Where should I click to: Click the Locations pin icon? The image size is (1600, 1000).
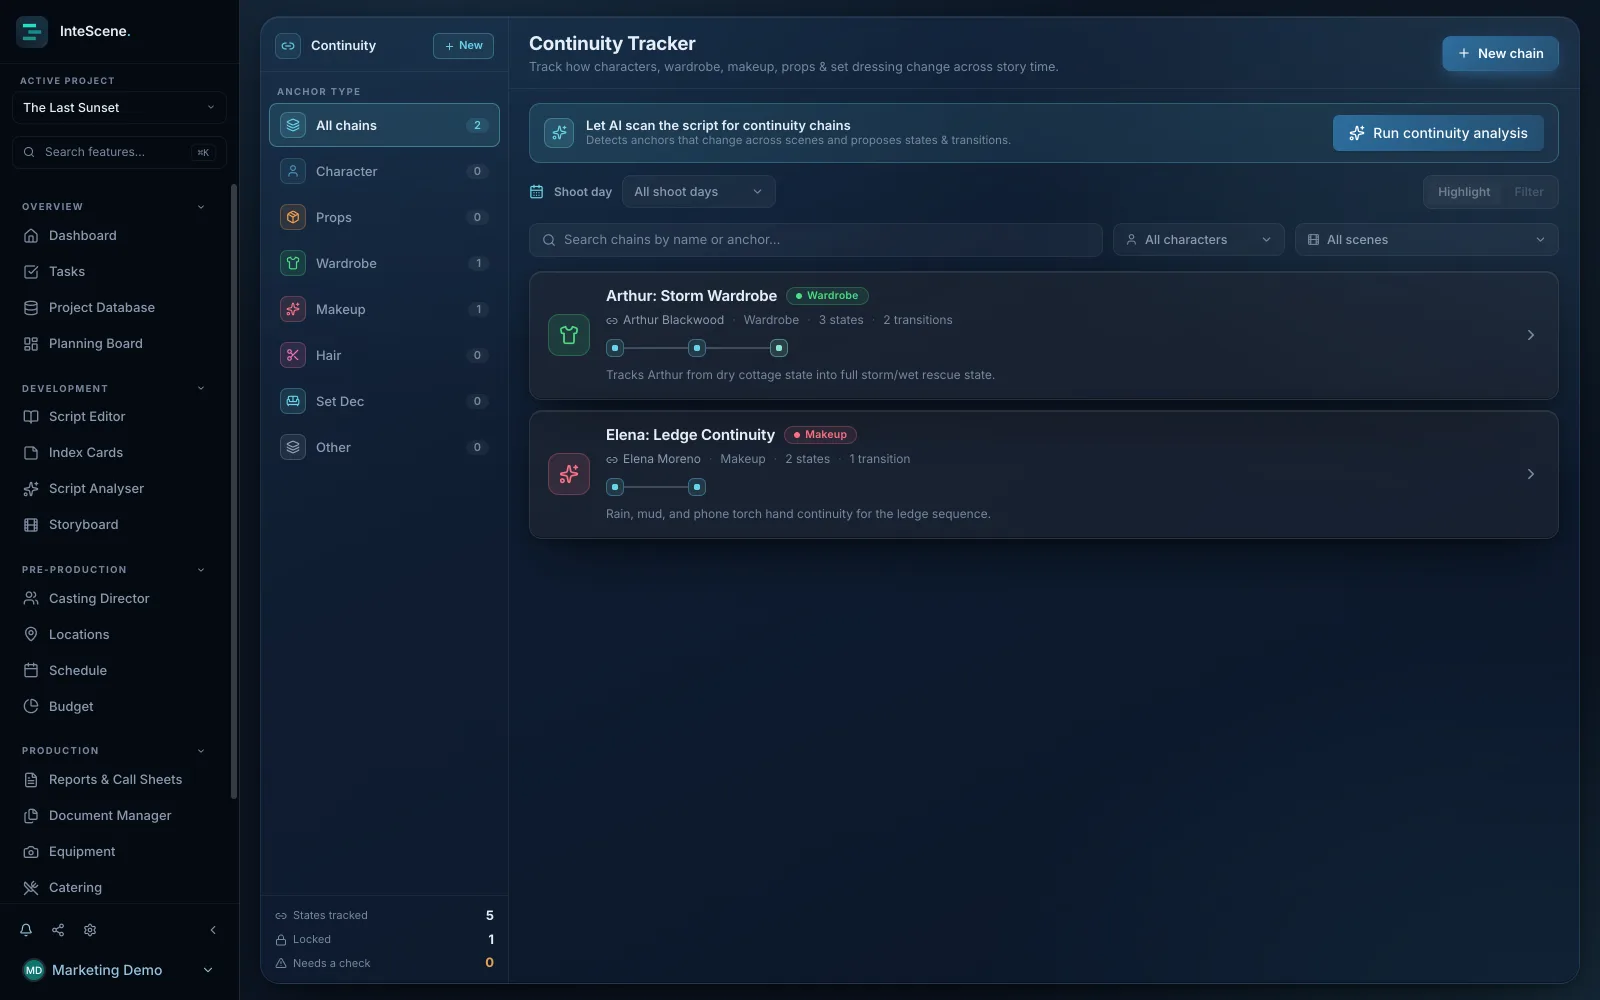pos(31,634)
